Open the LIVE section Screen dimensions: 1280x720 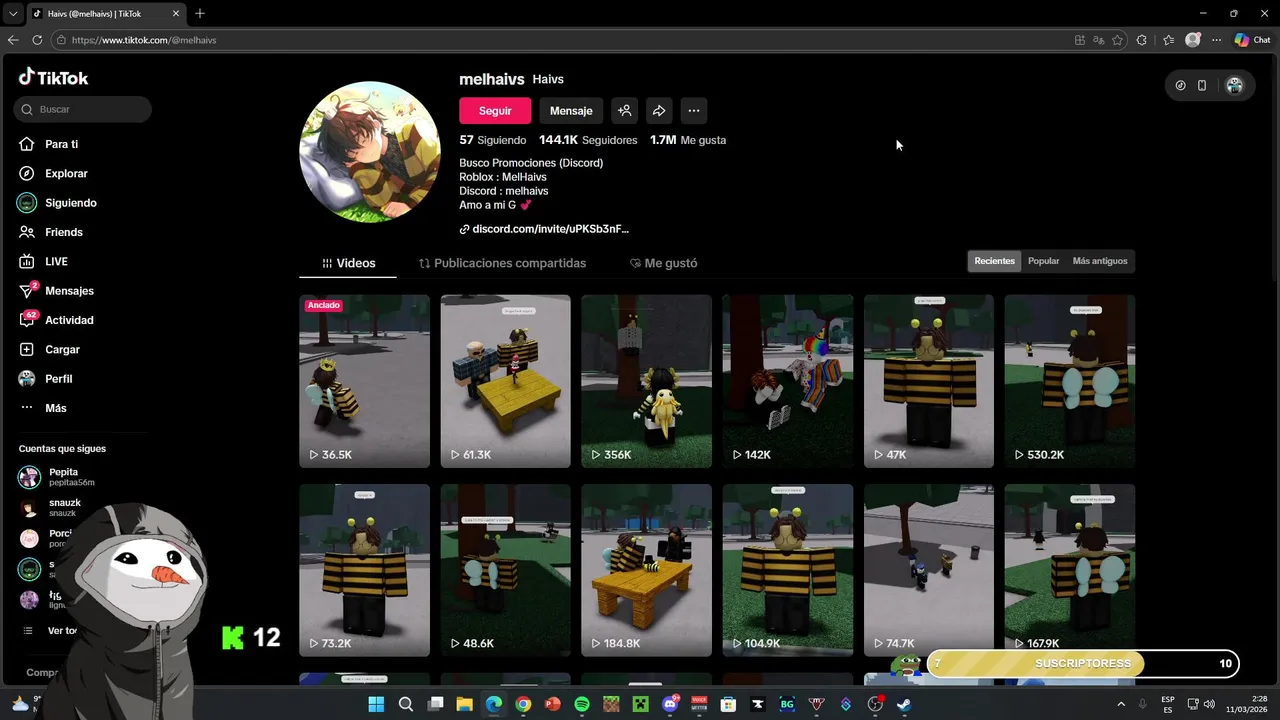point(43,261)
